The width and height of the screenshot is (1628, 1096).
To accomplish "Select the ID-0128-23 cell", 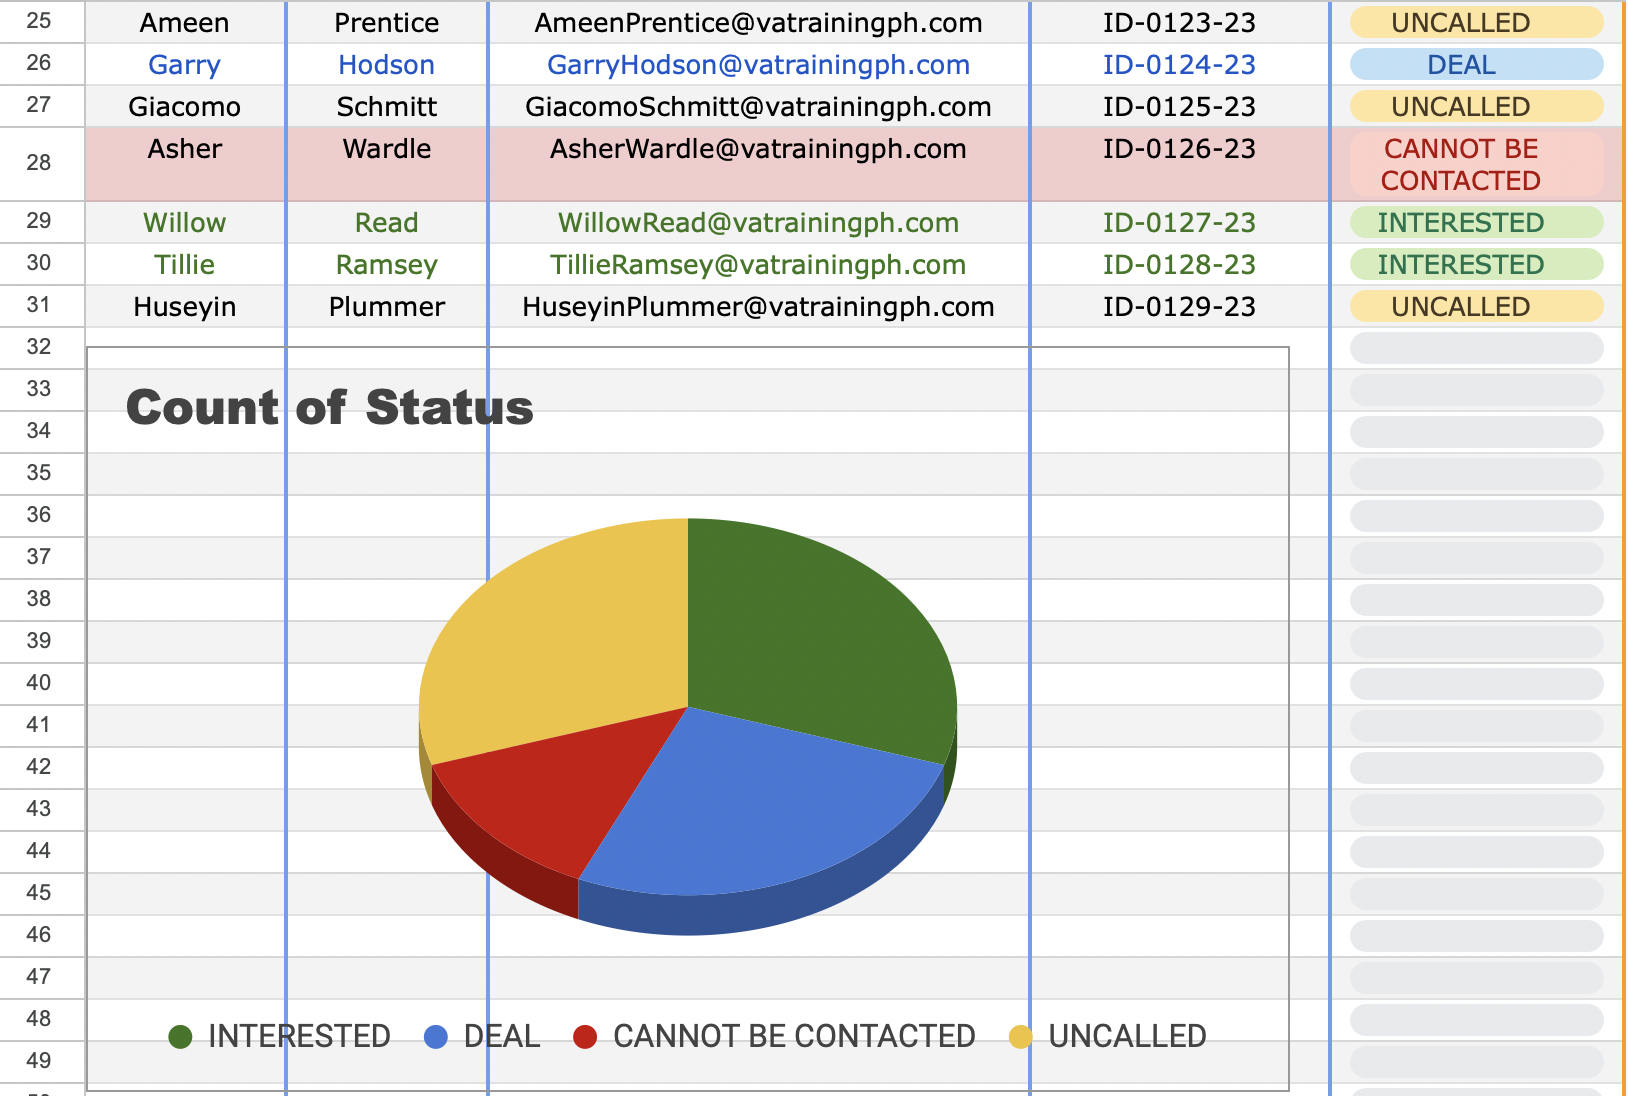I will click(x=1180, y=265).
